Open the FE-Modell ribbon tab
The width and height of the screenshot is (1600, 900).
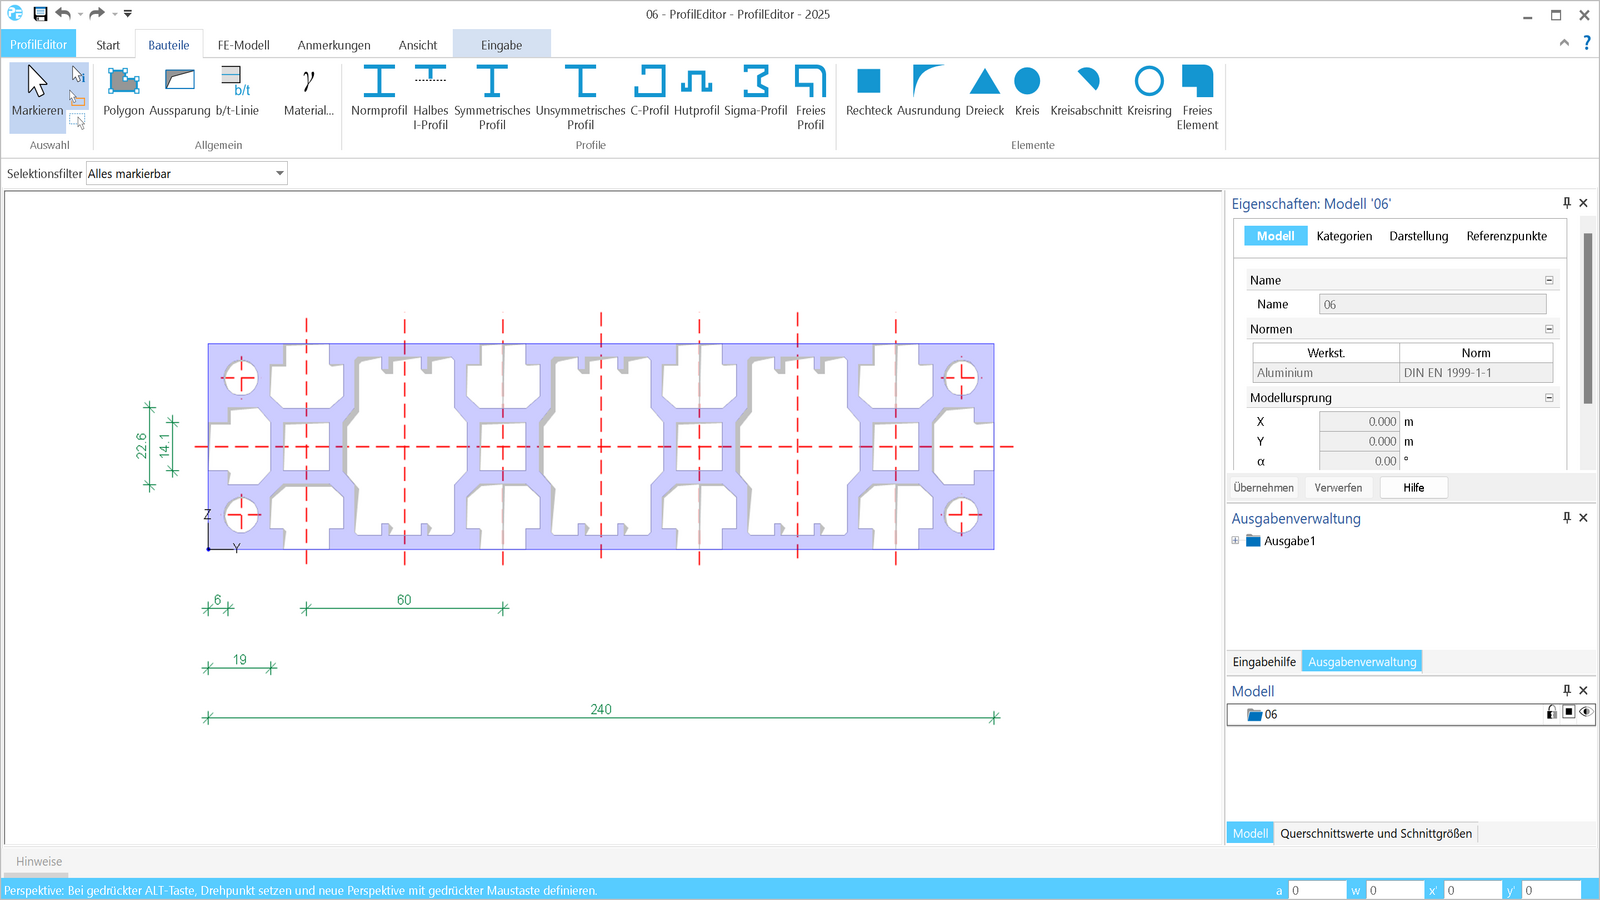tap(243, 45)
